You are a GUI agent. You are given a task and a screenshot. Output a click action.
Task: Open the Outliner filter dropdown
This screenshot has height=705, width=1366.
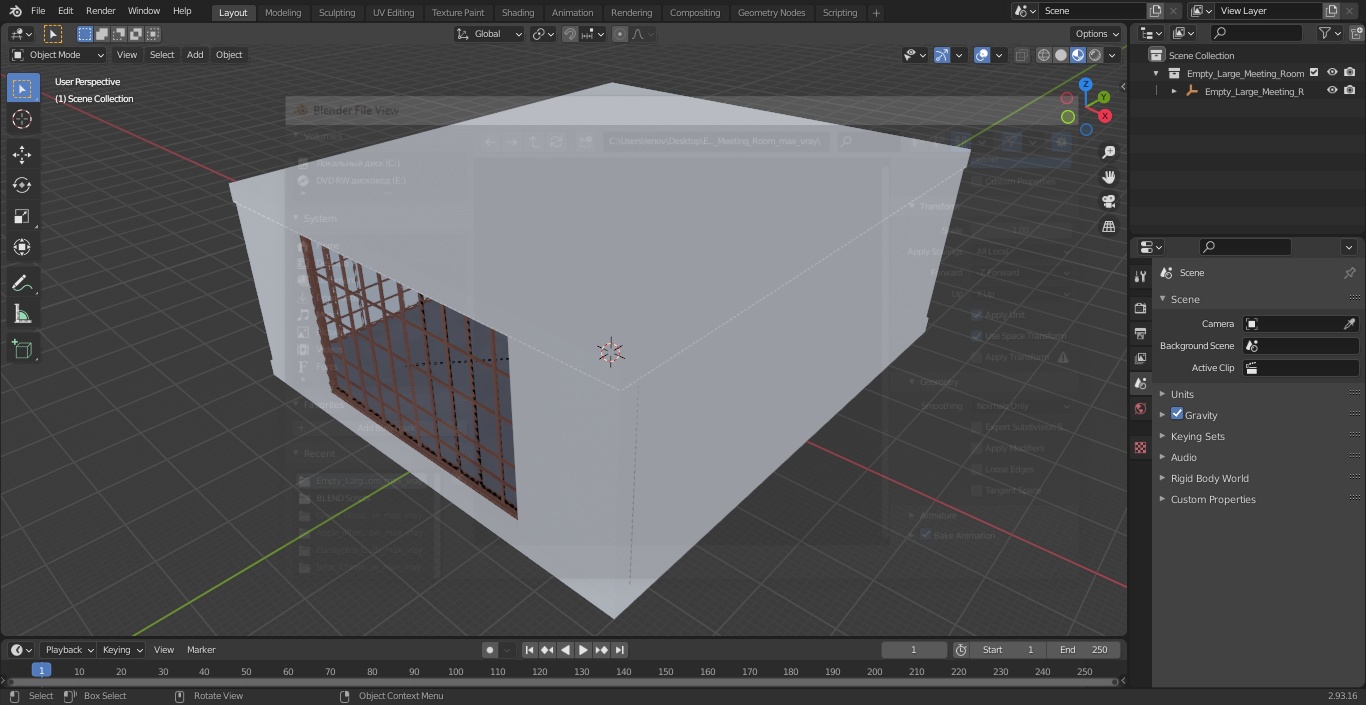coord(1329,33)
